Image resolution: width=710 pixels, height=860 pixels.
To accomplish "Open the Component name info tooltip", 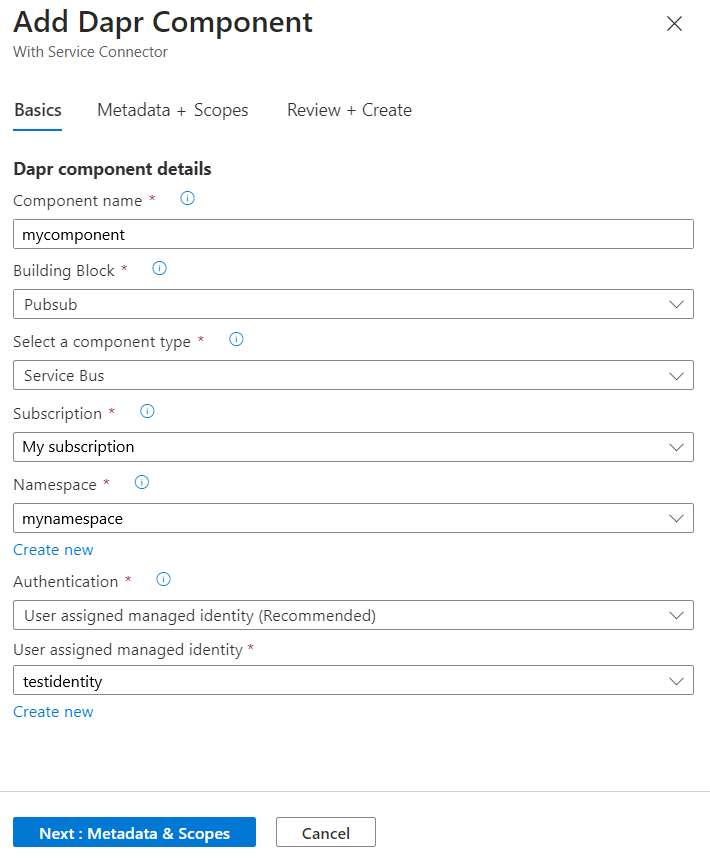I will click(187, 199).
